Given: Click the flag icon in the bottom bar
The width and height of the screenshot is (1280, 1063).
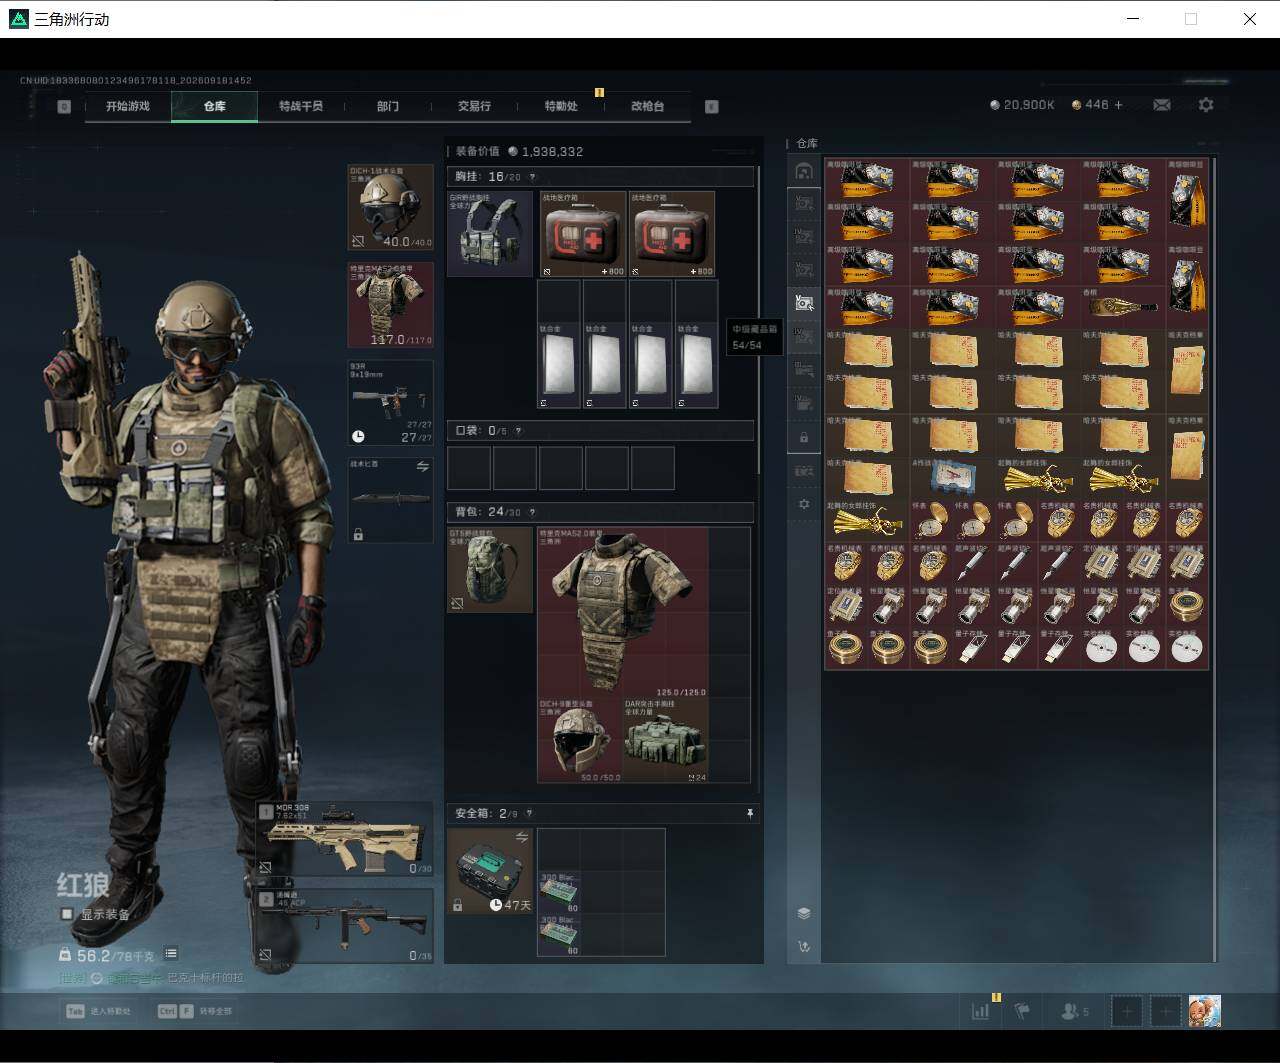Looking at the screenshot, I should (1022, 1011).
